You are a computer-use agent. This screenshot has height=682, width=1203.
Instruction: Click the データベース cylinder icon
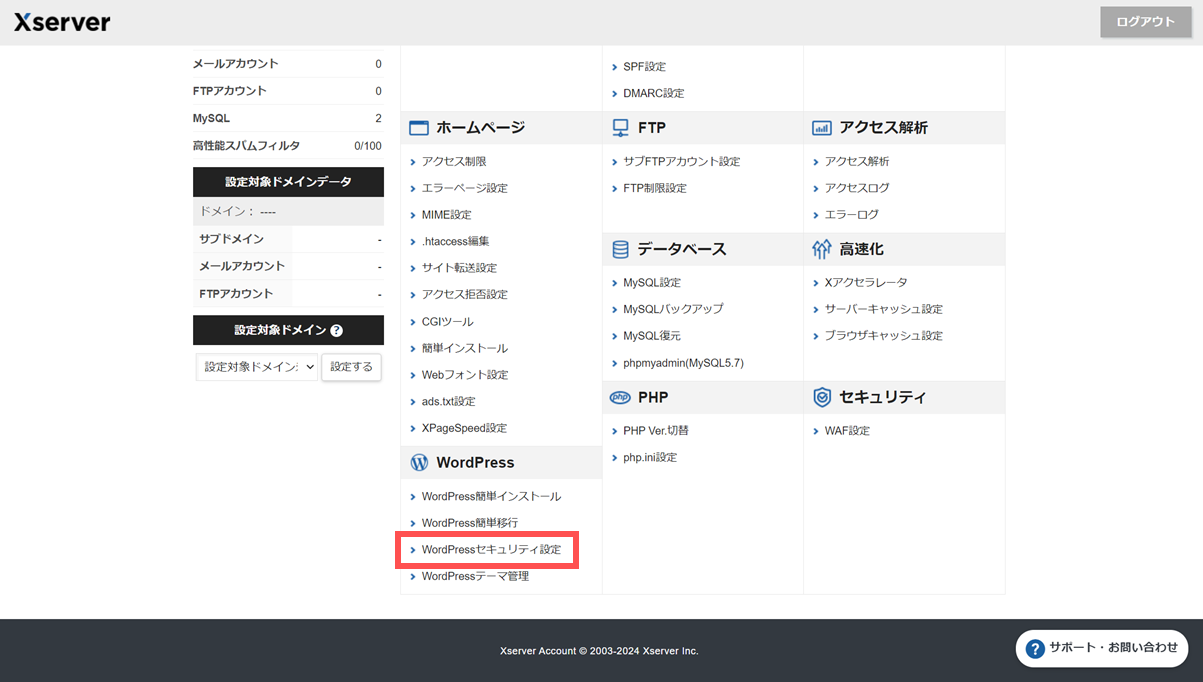click(620, 249)
